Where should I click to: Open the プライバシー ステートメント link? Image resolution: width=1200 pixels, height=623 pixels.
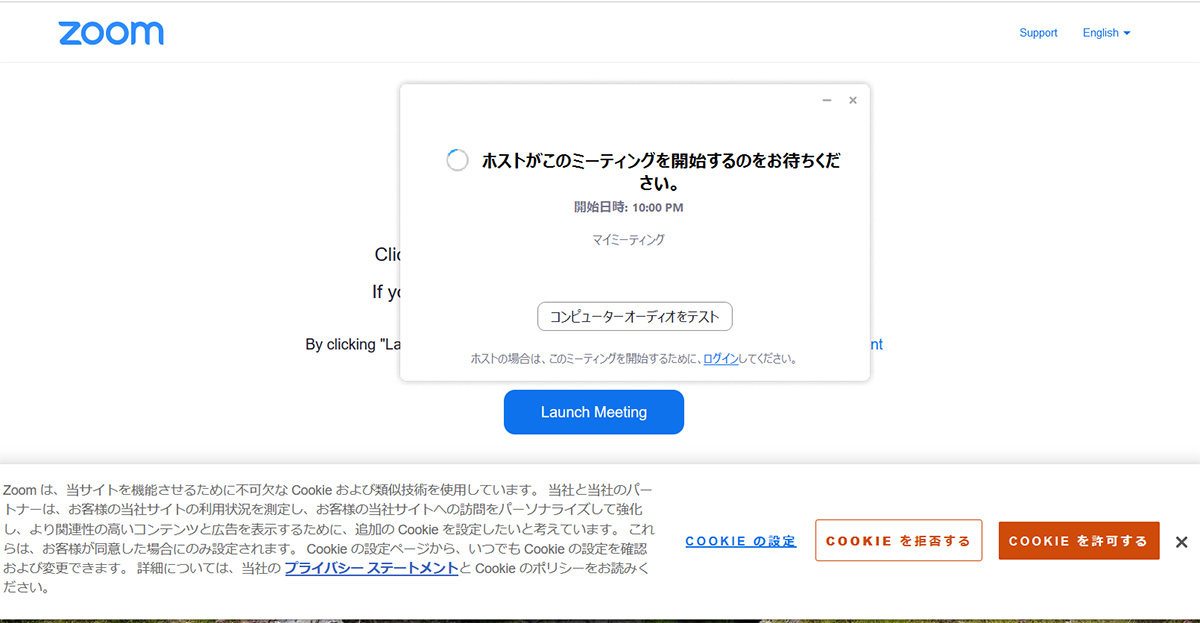point(371,568)
